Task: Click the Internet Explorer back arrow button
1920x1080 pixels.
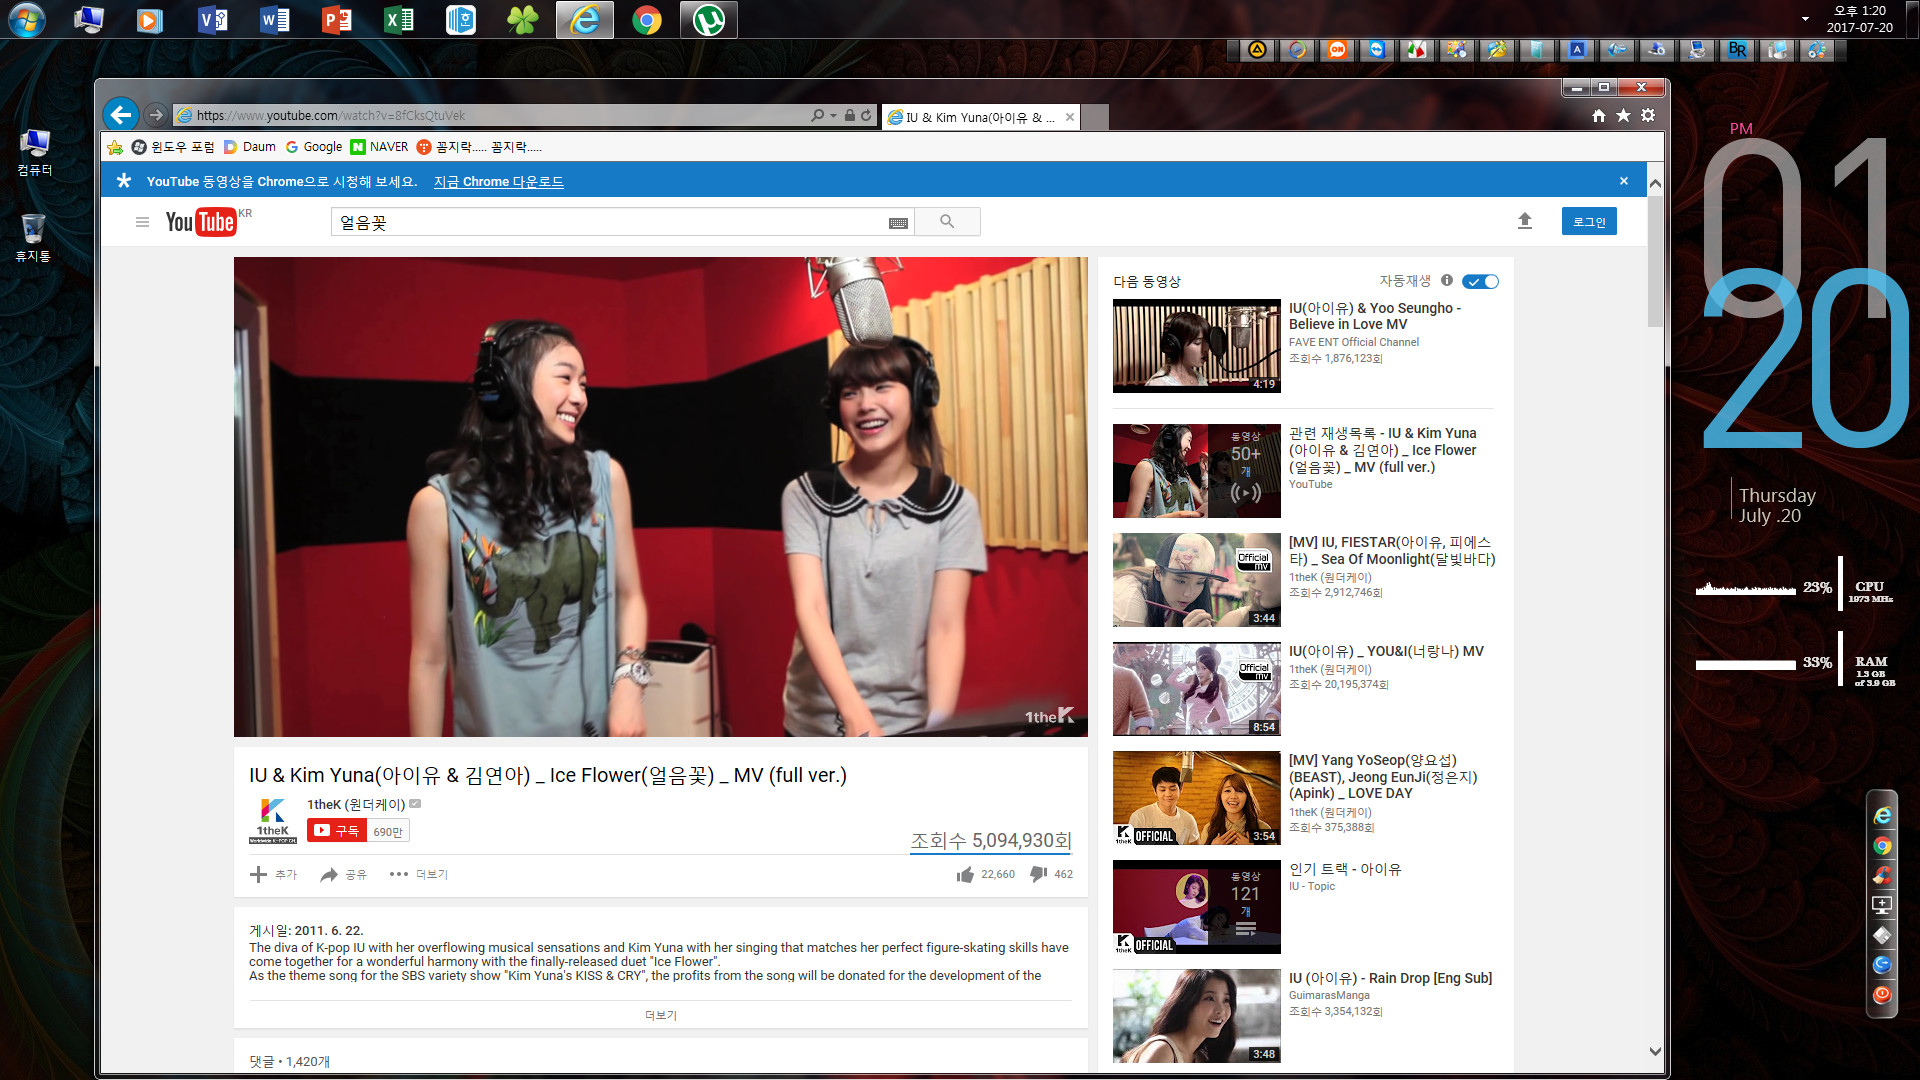Action: point(121,114)
